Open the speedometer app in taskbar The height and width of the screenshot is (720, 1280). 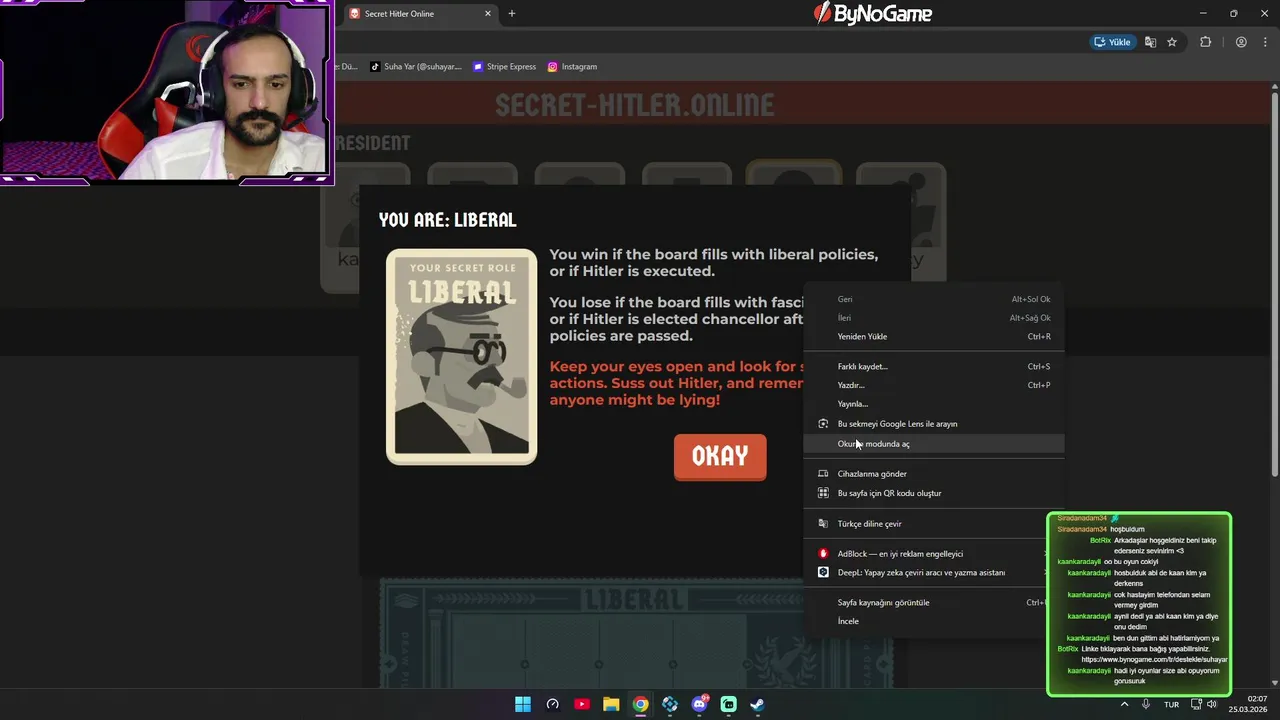pos(552,704)
